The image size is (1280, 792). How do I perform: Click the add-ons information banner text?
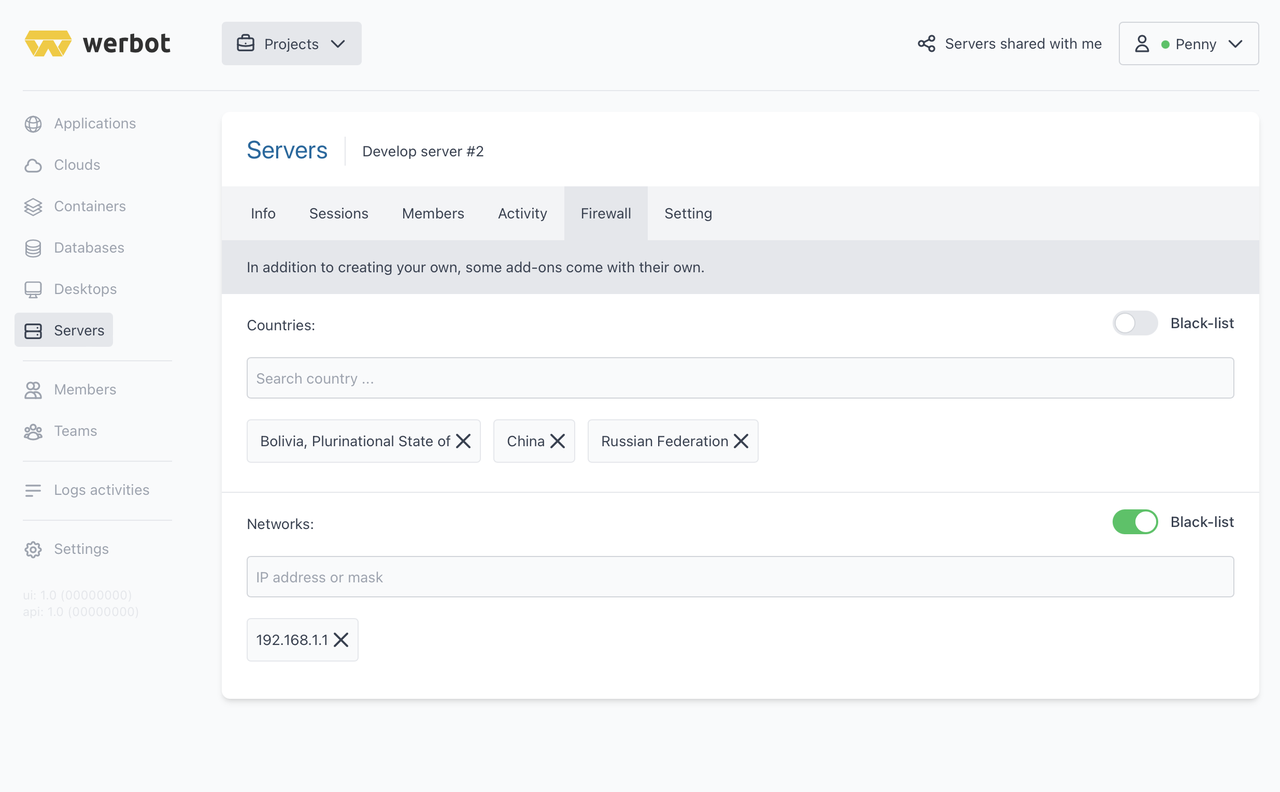coord(476,267)
